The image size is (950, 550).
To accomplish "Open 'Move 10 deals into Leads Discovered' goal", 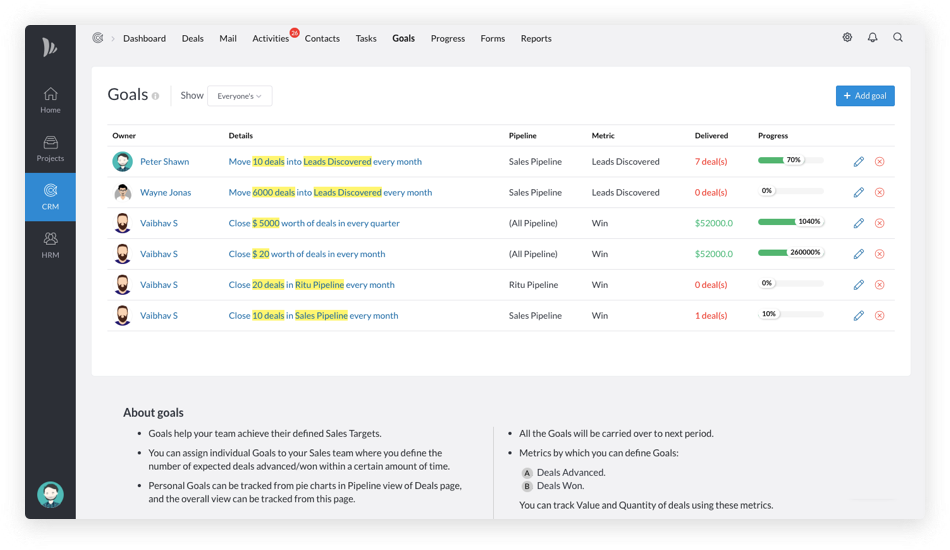I will (325, 162).
